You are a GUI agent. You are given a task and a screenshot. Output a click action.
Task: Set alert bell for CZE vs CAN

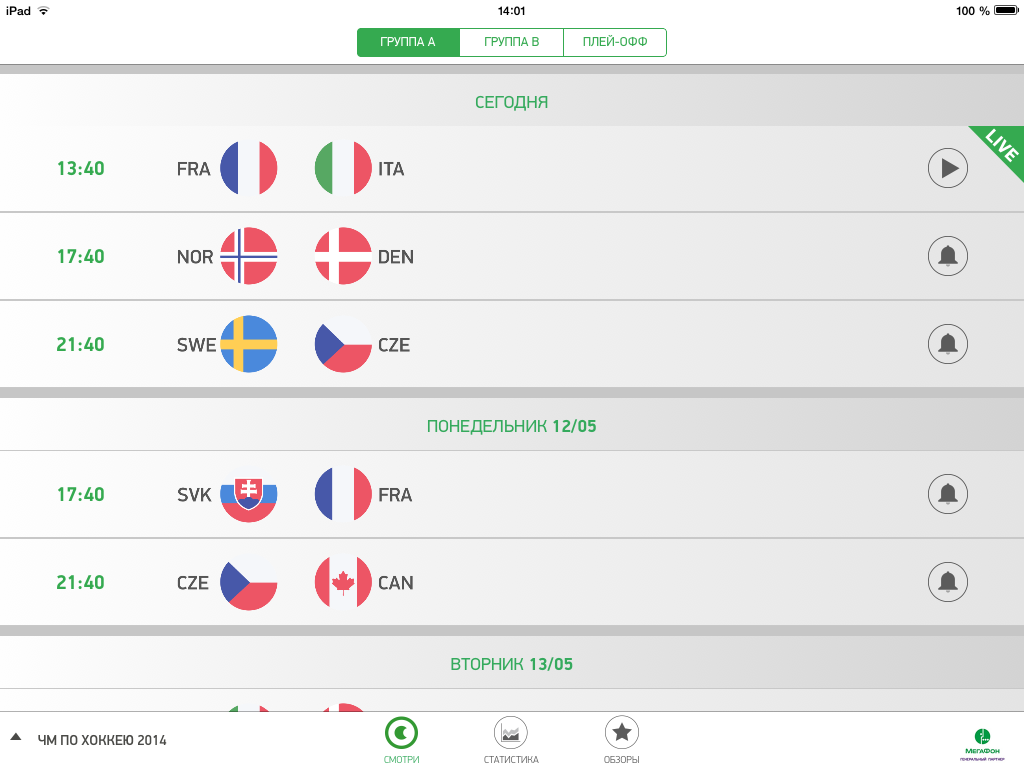948,582
